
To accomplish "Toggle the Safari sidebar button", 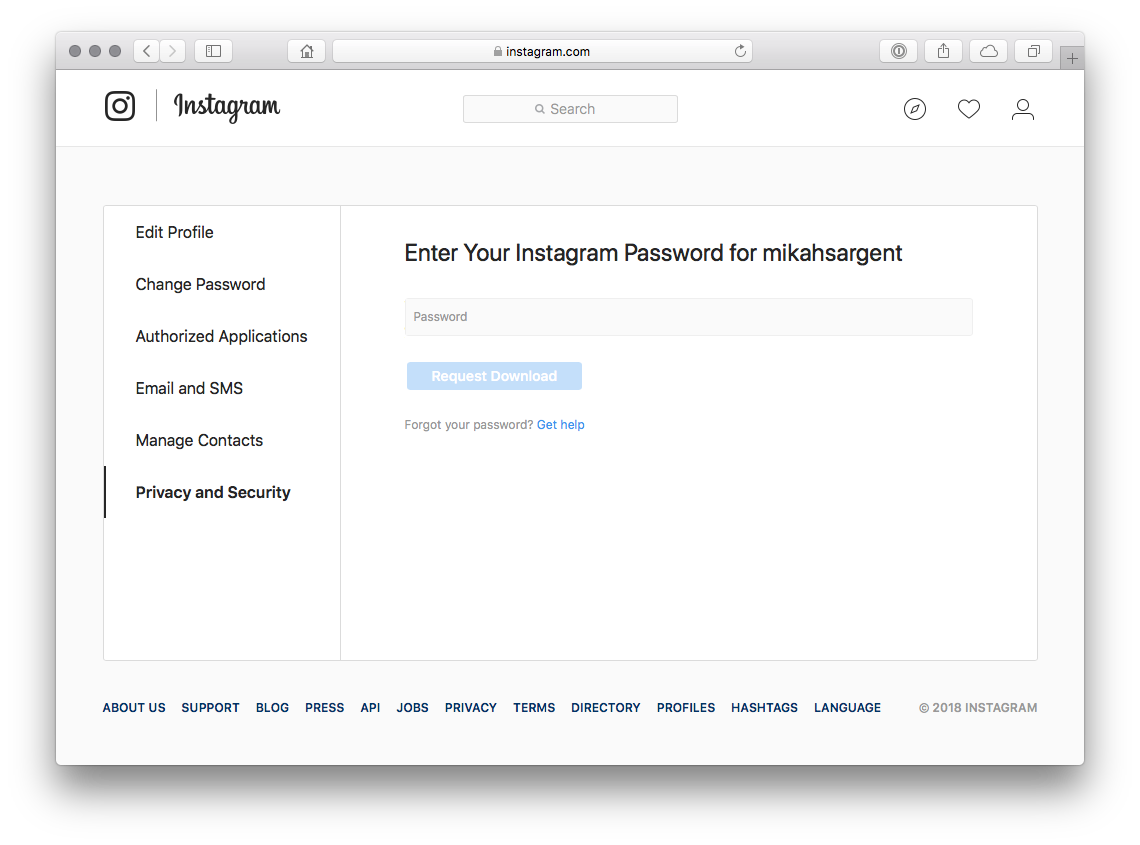I will coord(213,51).
